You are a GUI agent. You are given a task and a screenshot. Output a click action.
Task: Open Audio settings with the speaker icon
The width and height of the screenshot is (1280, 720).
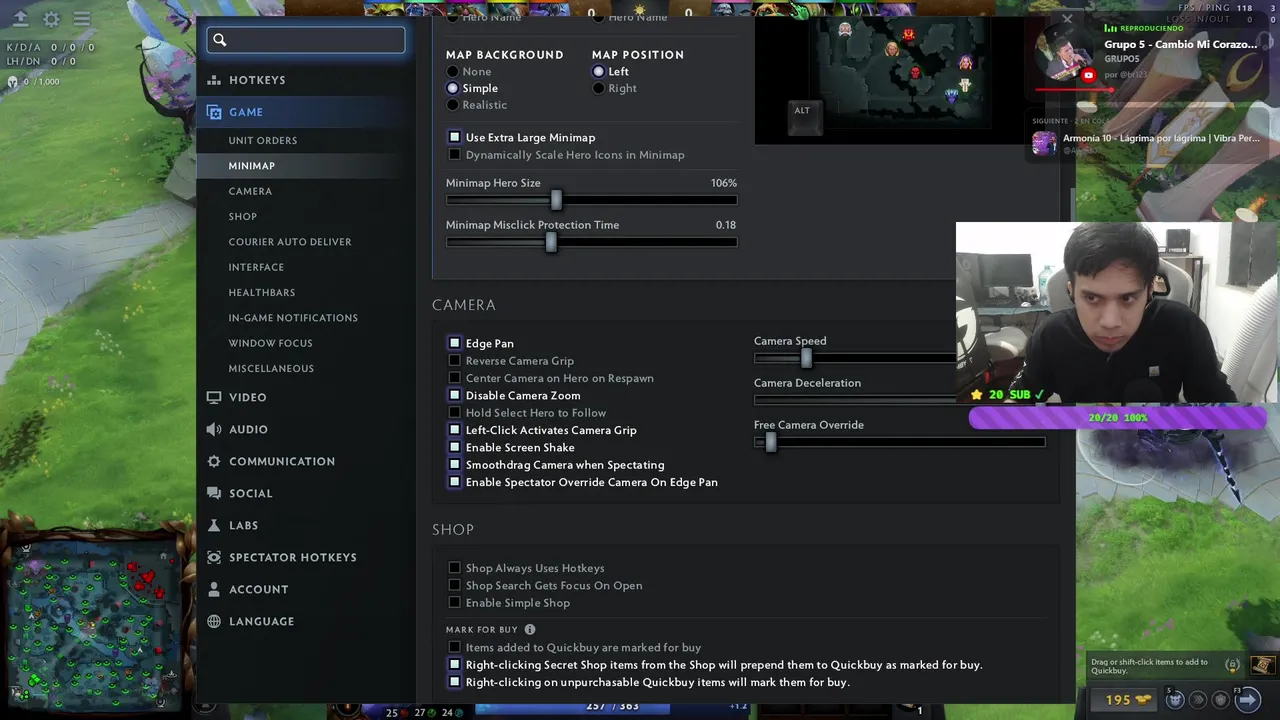click(213, 429)
